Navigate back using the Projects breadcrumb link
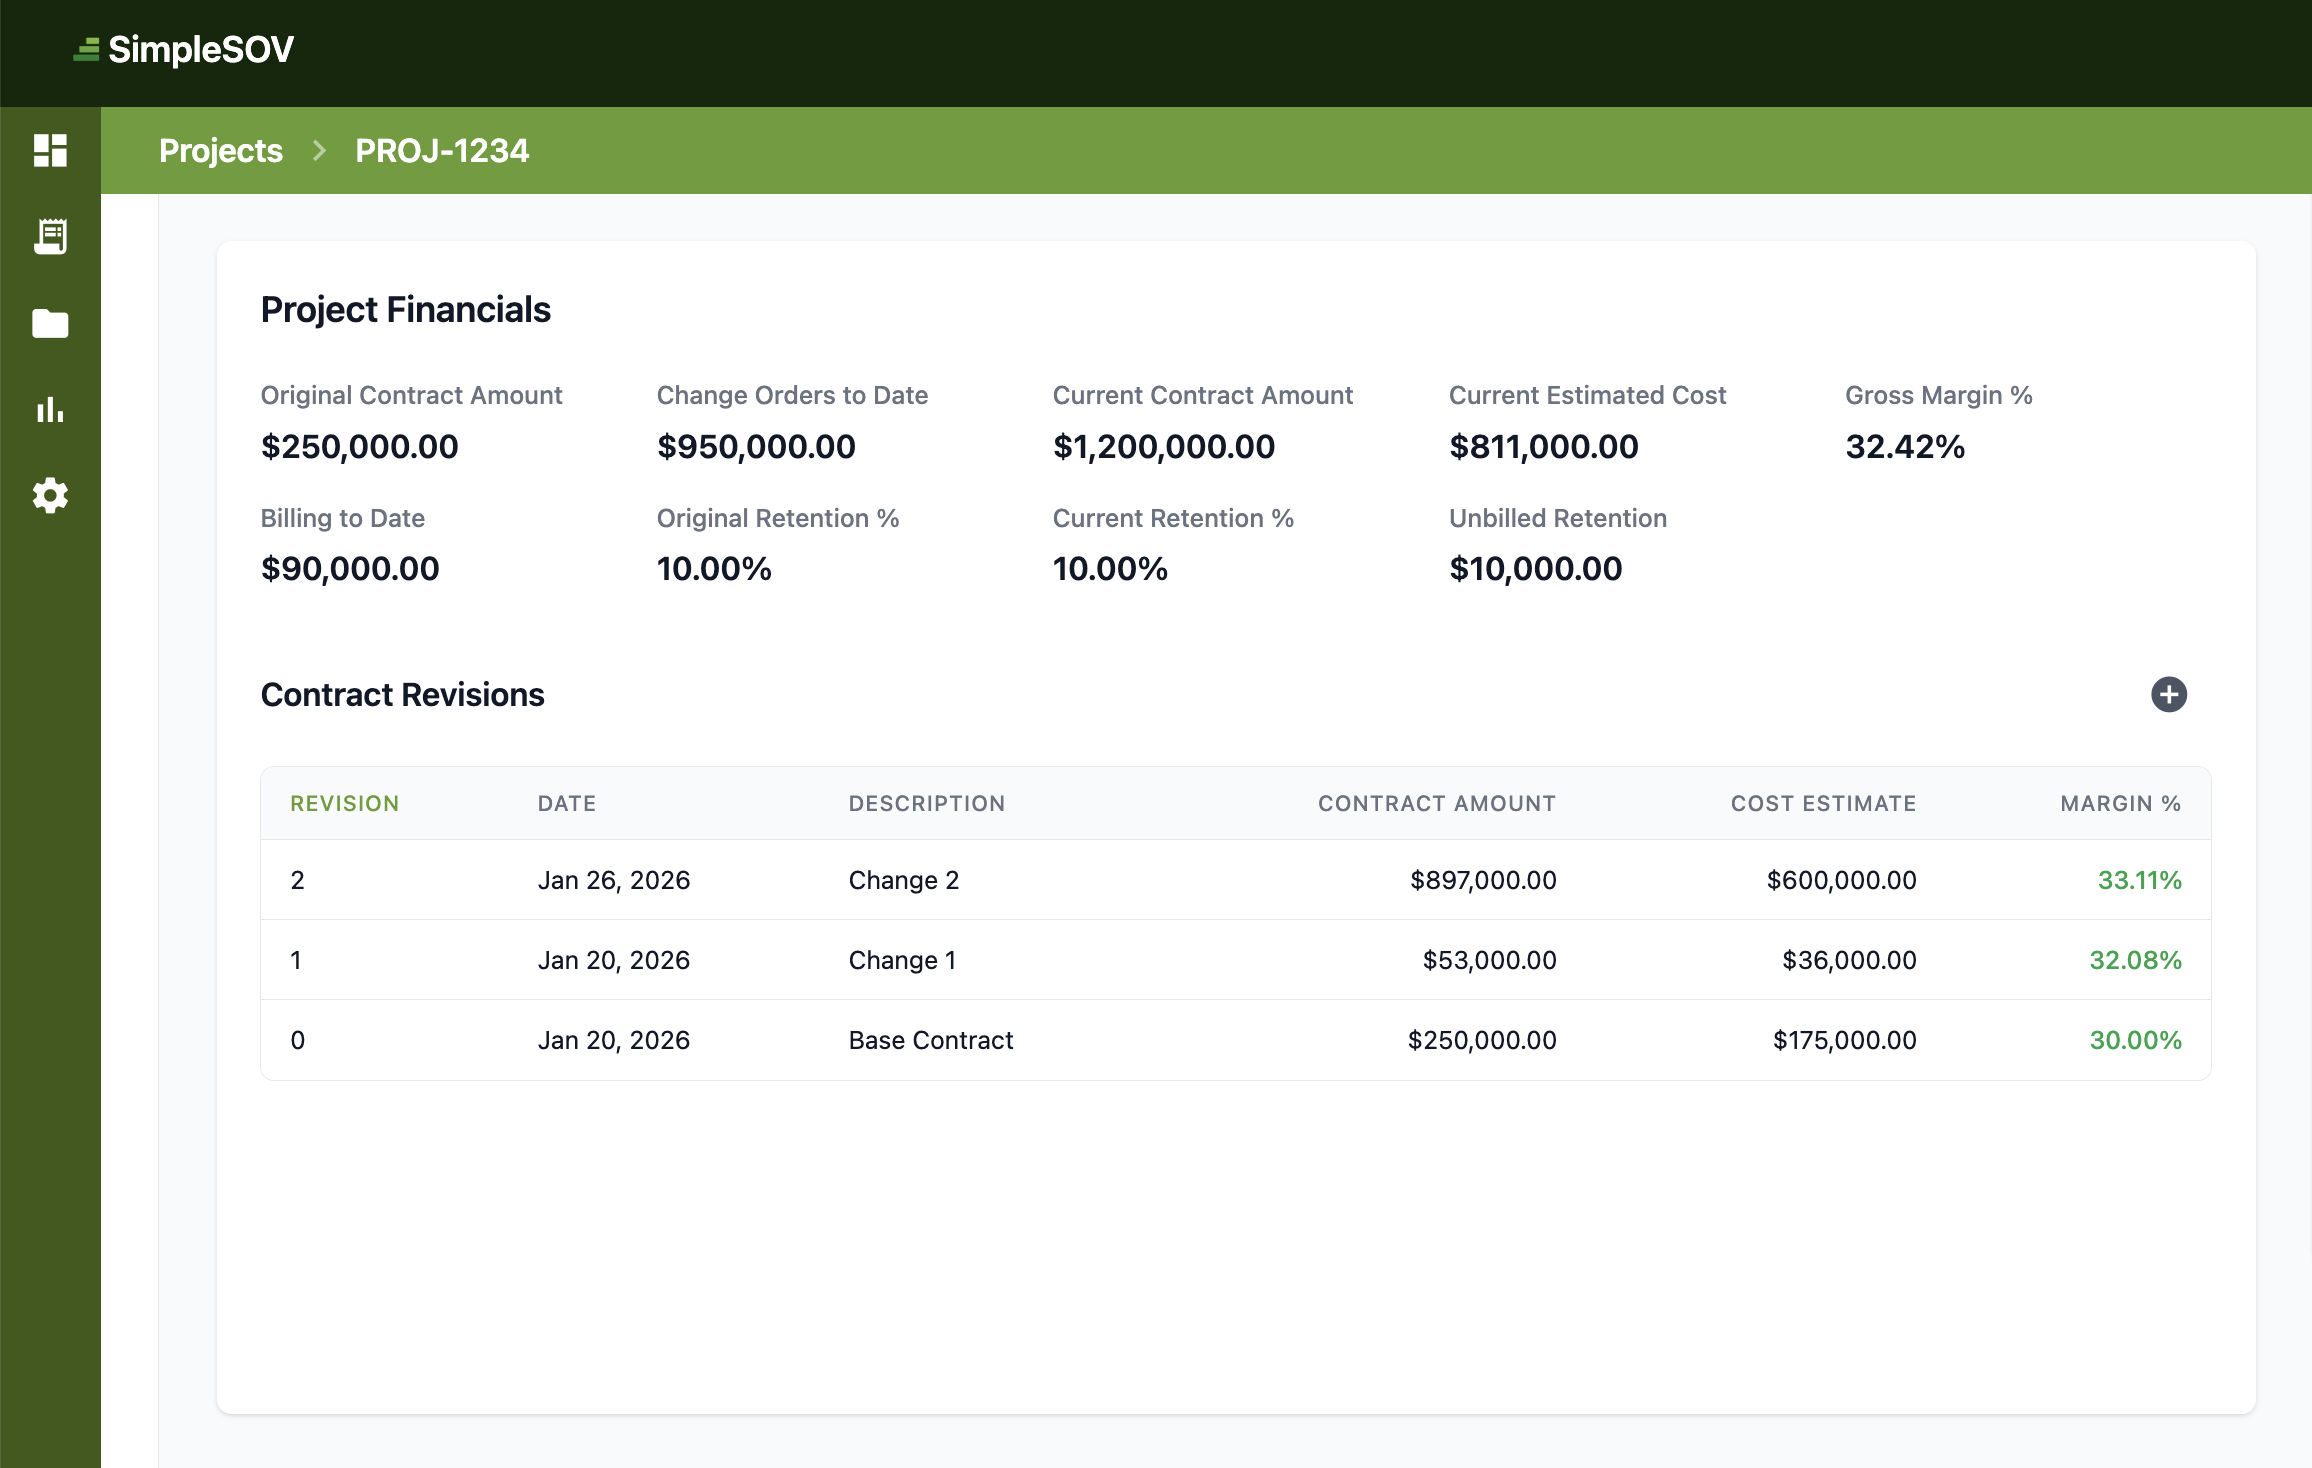 221,150
